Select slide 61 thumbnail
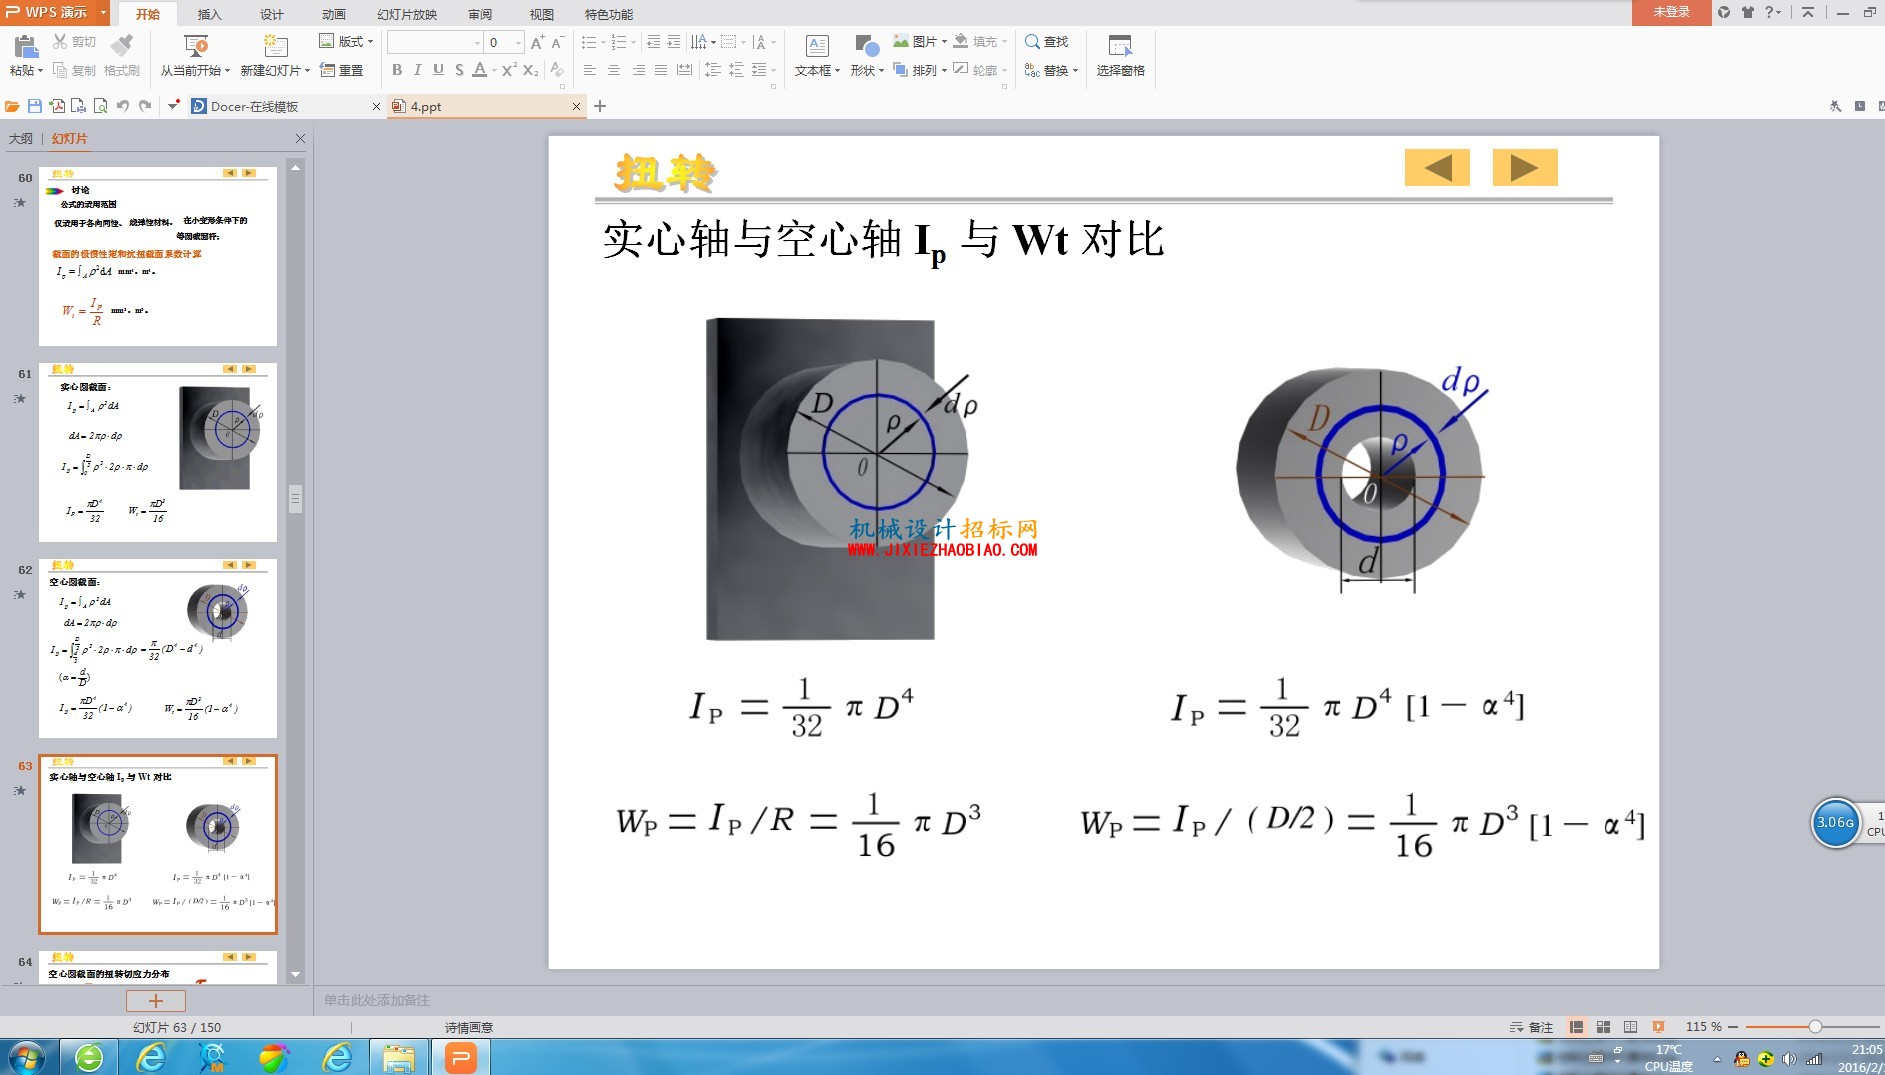 pos(158,452)
